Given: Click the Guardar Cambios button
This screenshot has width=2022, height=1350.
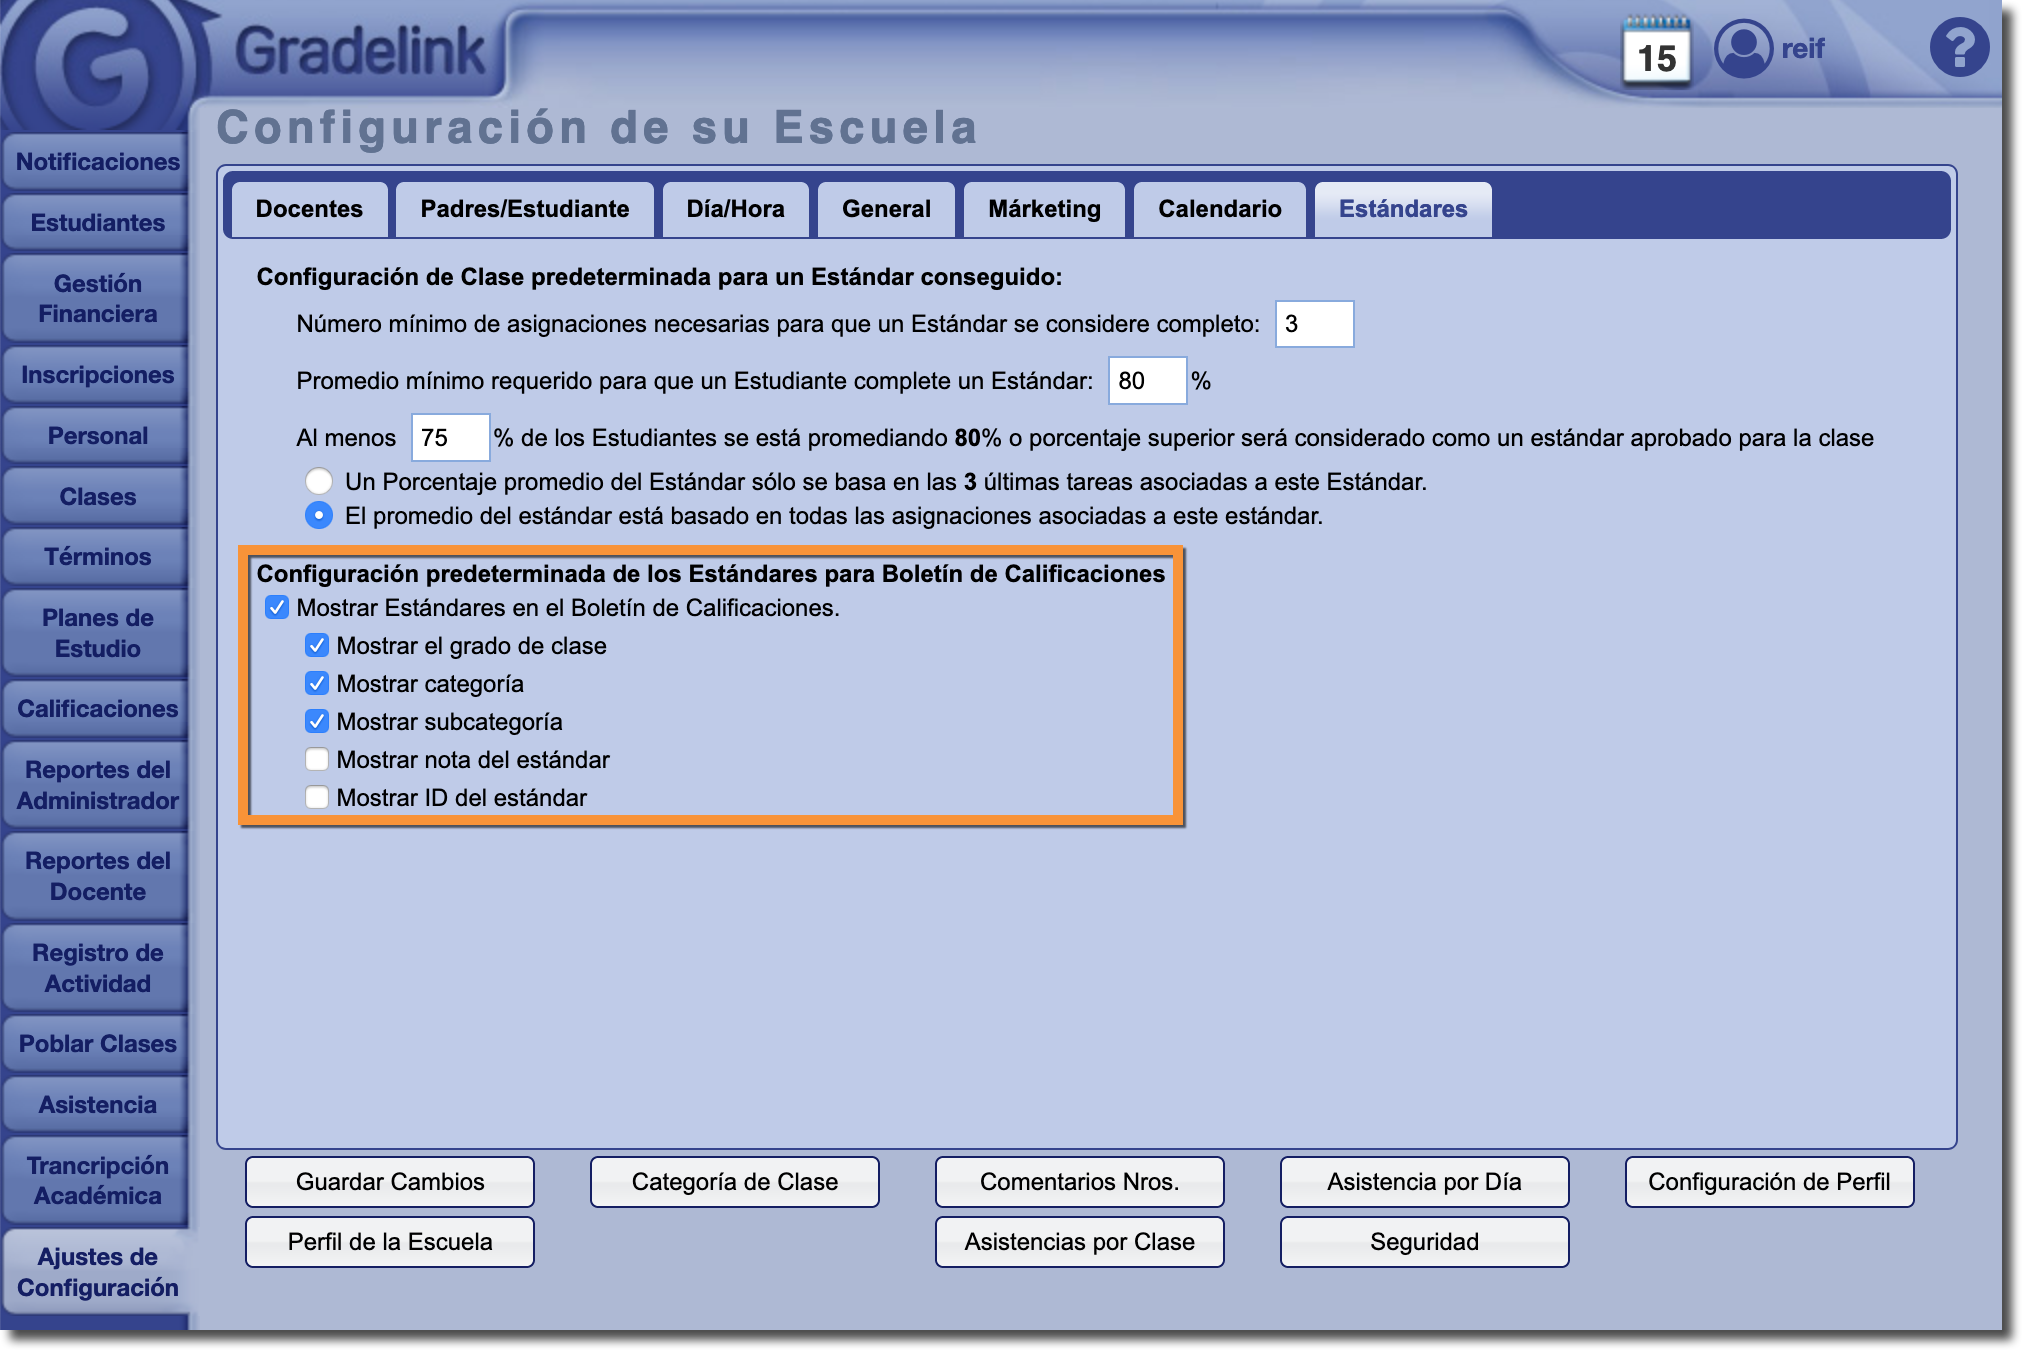Looking at the screenshot, I should point(390,1182).
